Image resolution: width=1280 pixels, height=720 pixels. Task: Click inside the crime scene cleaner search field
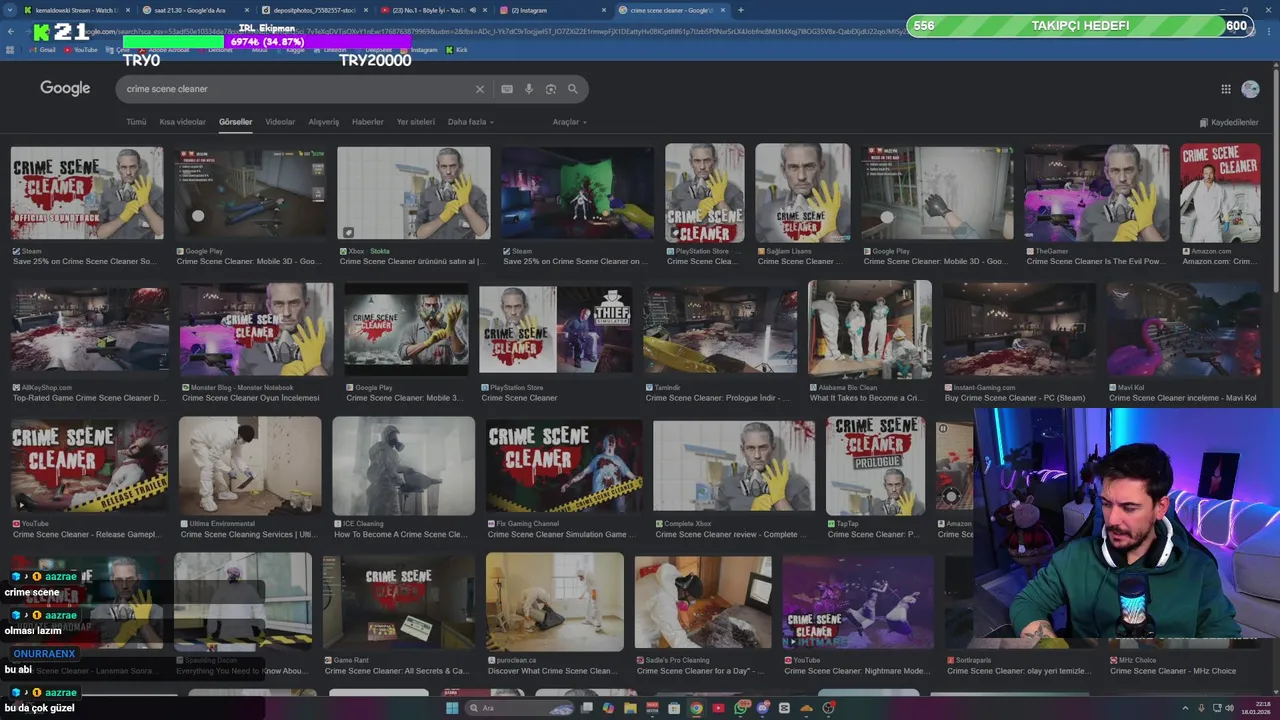click(295, 89)
